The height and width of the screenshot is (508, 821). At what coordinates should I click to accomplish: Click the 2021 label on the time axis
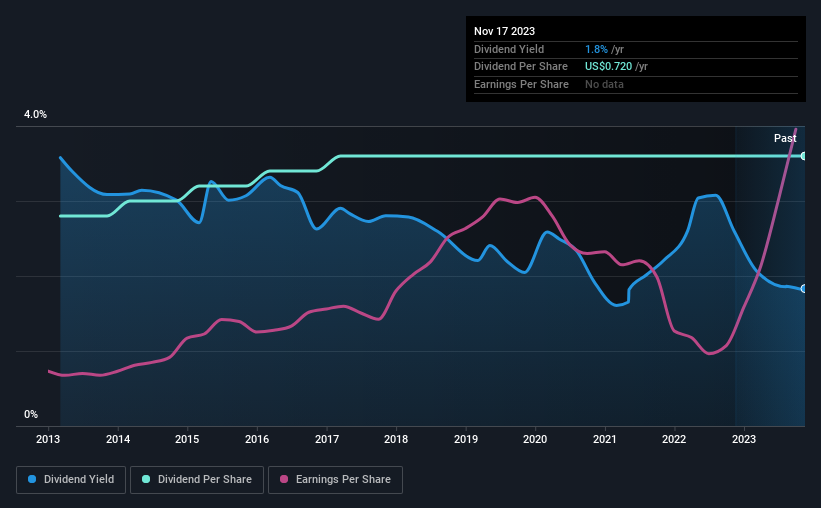(605, 439)
